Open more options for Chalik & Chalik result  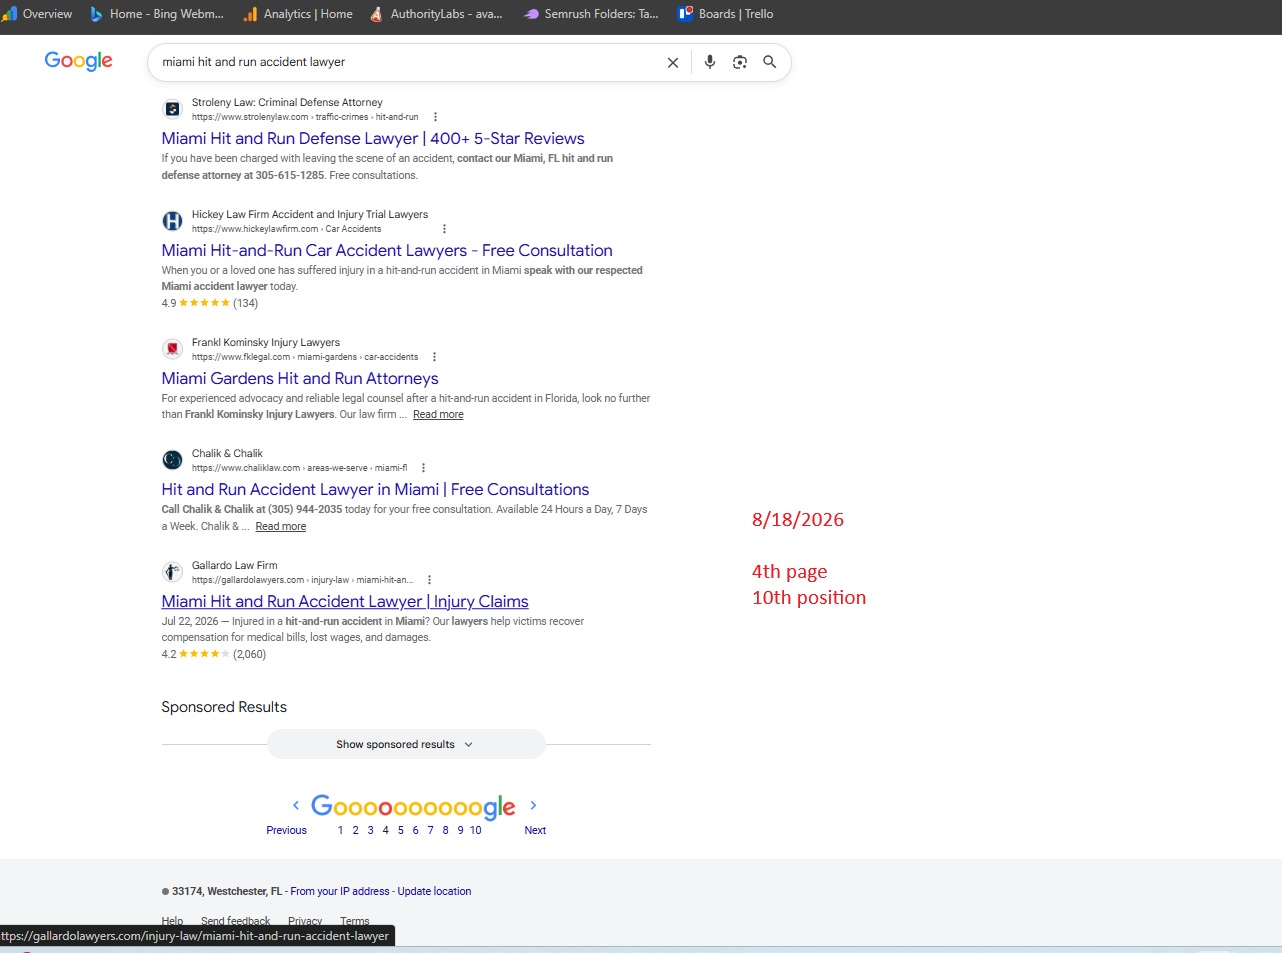423,468
